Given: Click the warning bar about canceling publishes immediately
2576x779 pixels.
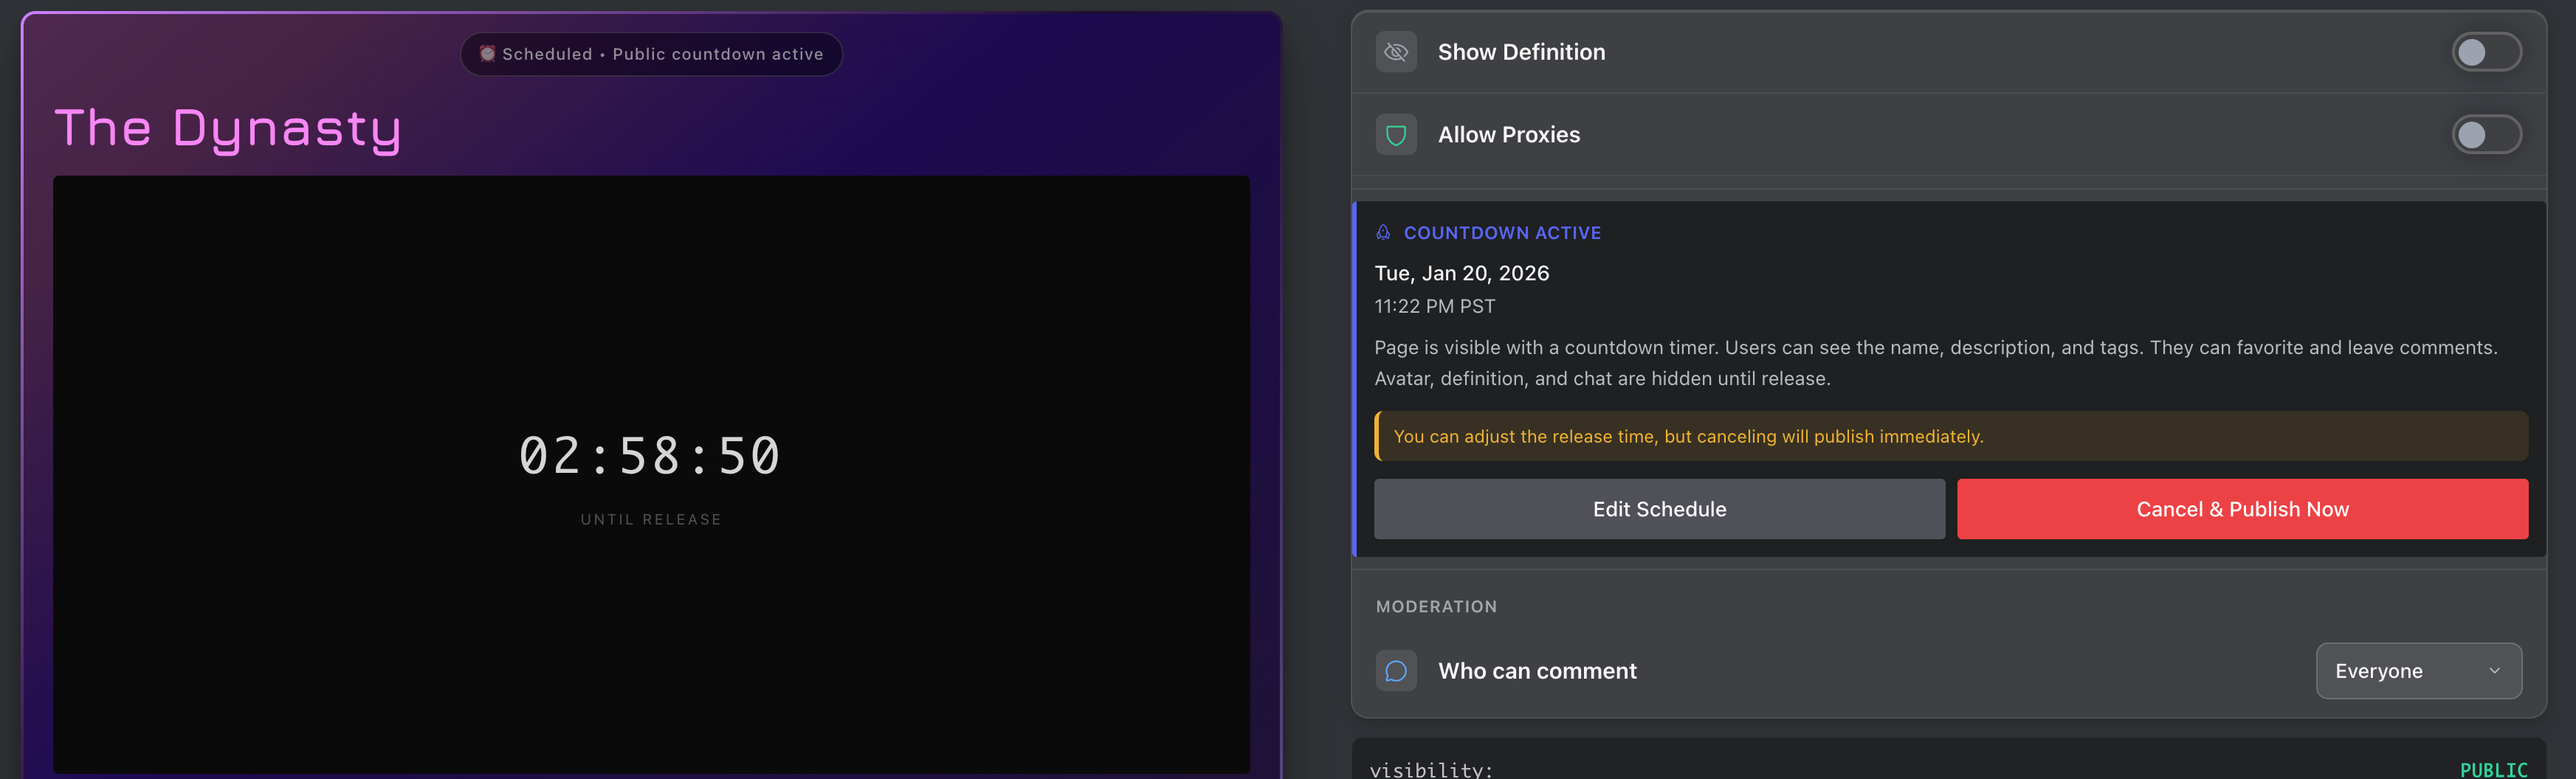Looking at the screenshot, I should coord(1950,436).
